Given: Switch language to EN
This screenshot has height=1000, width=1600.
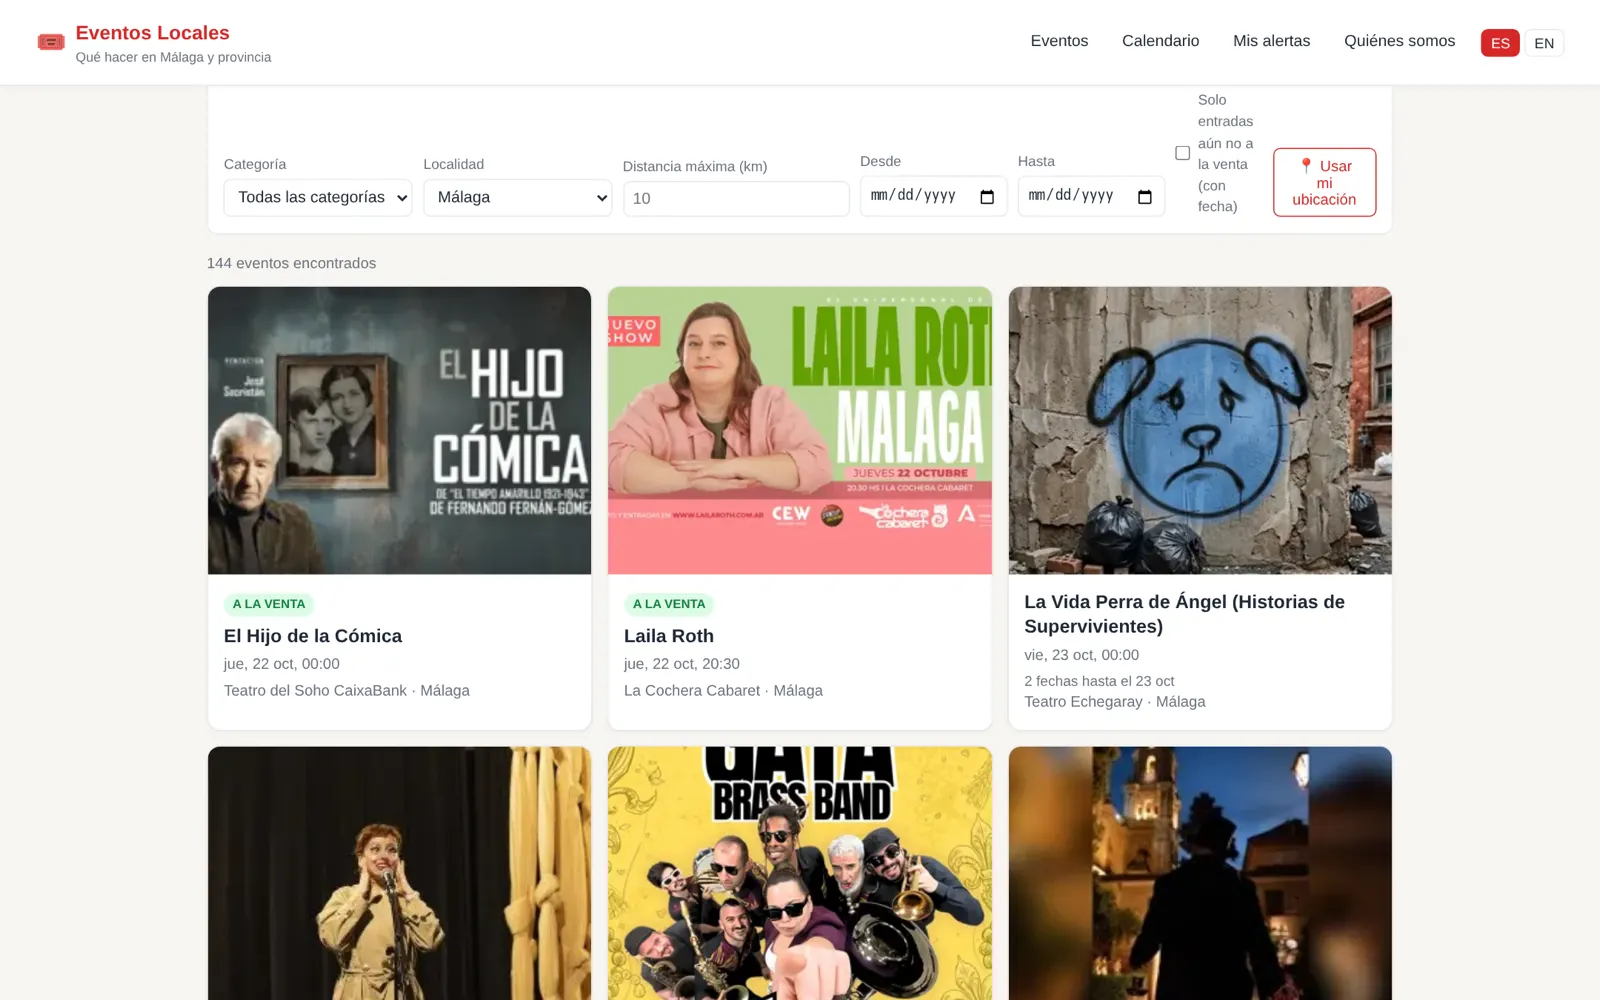Looking at the screenshot, I should point(1544,43).
